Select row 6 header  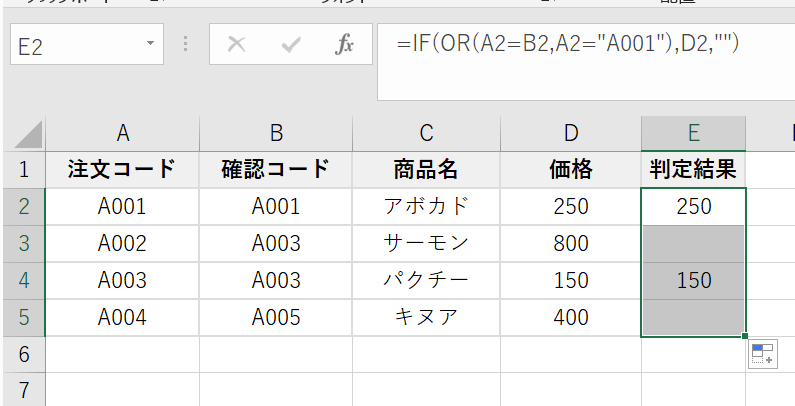[24, 354]
